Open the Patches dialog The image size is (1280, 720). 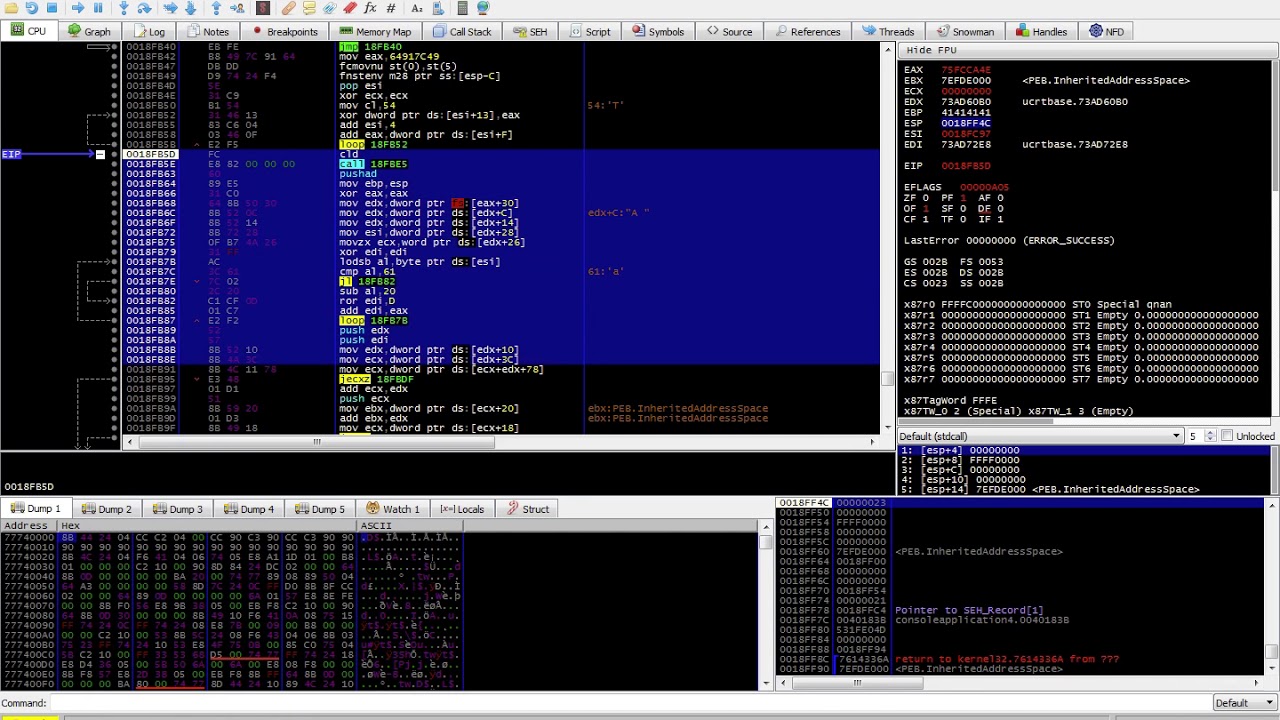pyautogui.click(x=288, y=8)
